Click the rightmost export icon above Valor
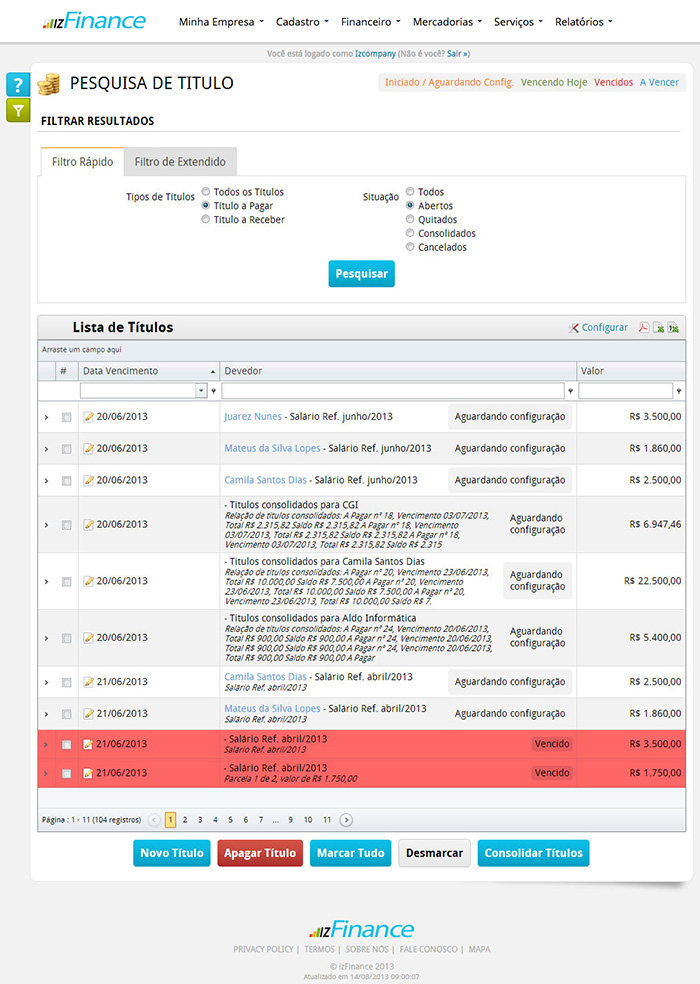Image resolution: width=700 pixels, height=984 pixels. [674, 328]
